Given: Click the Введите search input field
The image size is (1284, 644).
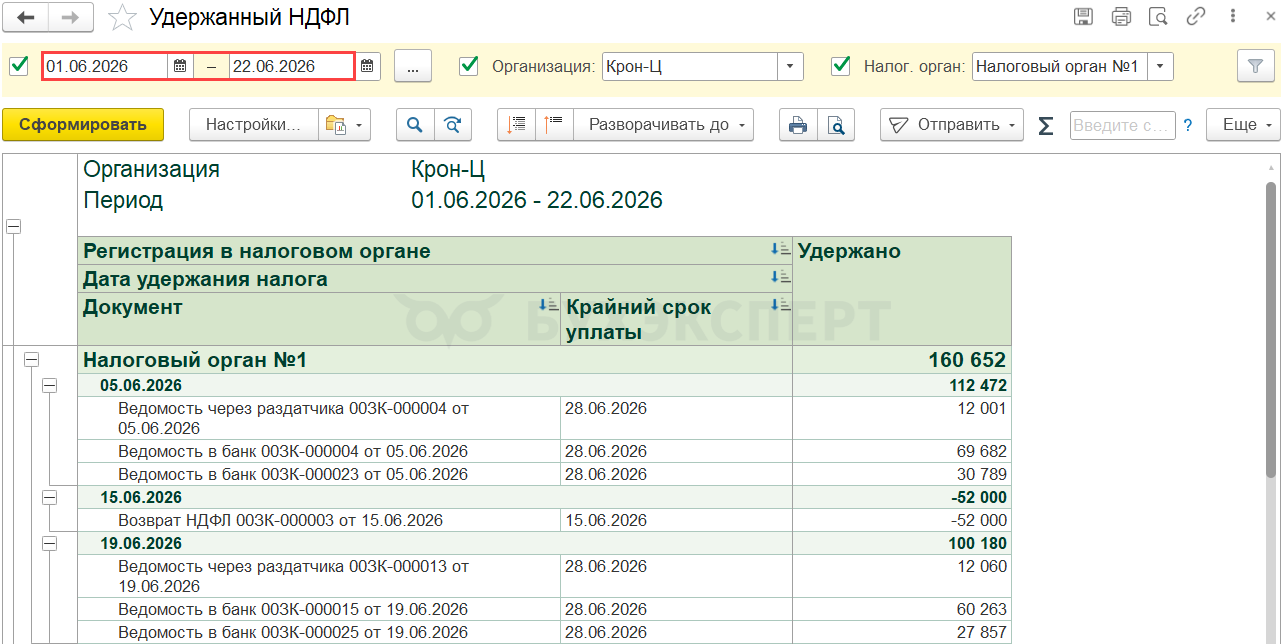Looking at the screenshot, I should click(1122, 125).
